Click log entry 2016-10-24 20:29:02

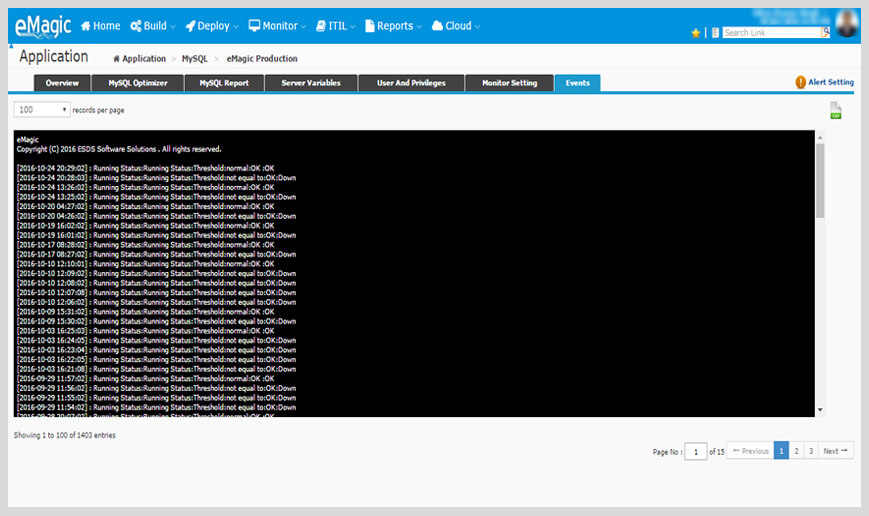145,168
